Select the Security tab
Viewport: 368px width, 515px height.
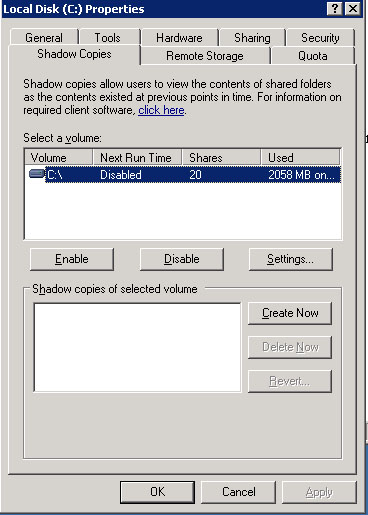coord(320,37)
